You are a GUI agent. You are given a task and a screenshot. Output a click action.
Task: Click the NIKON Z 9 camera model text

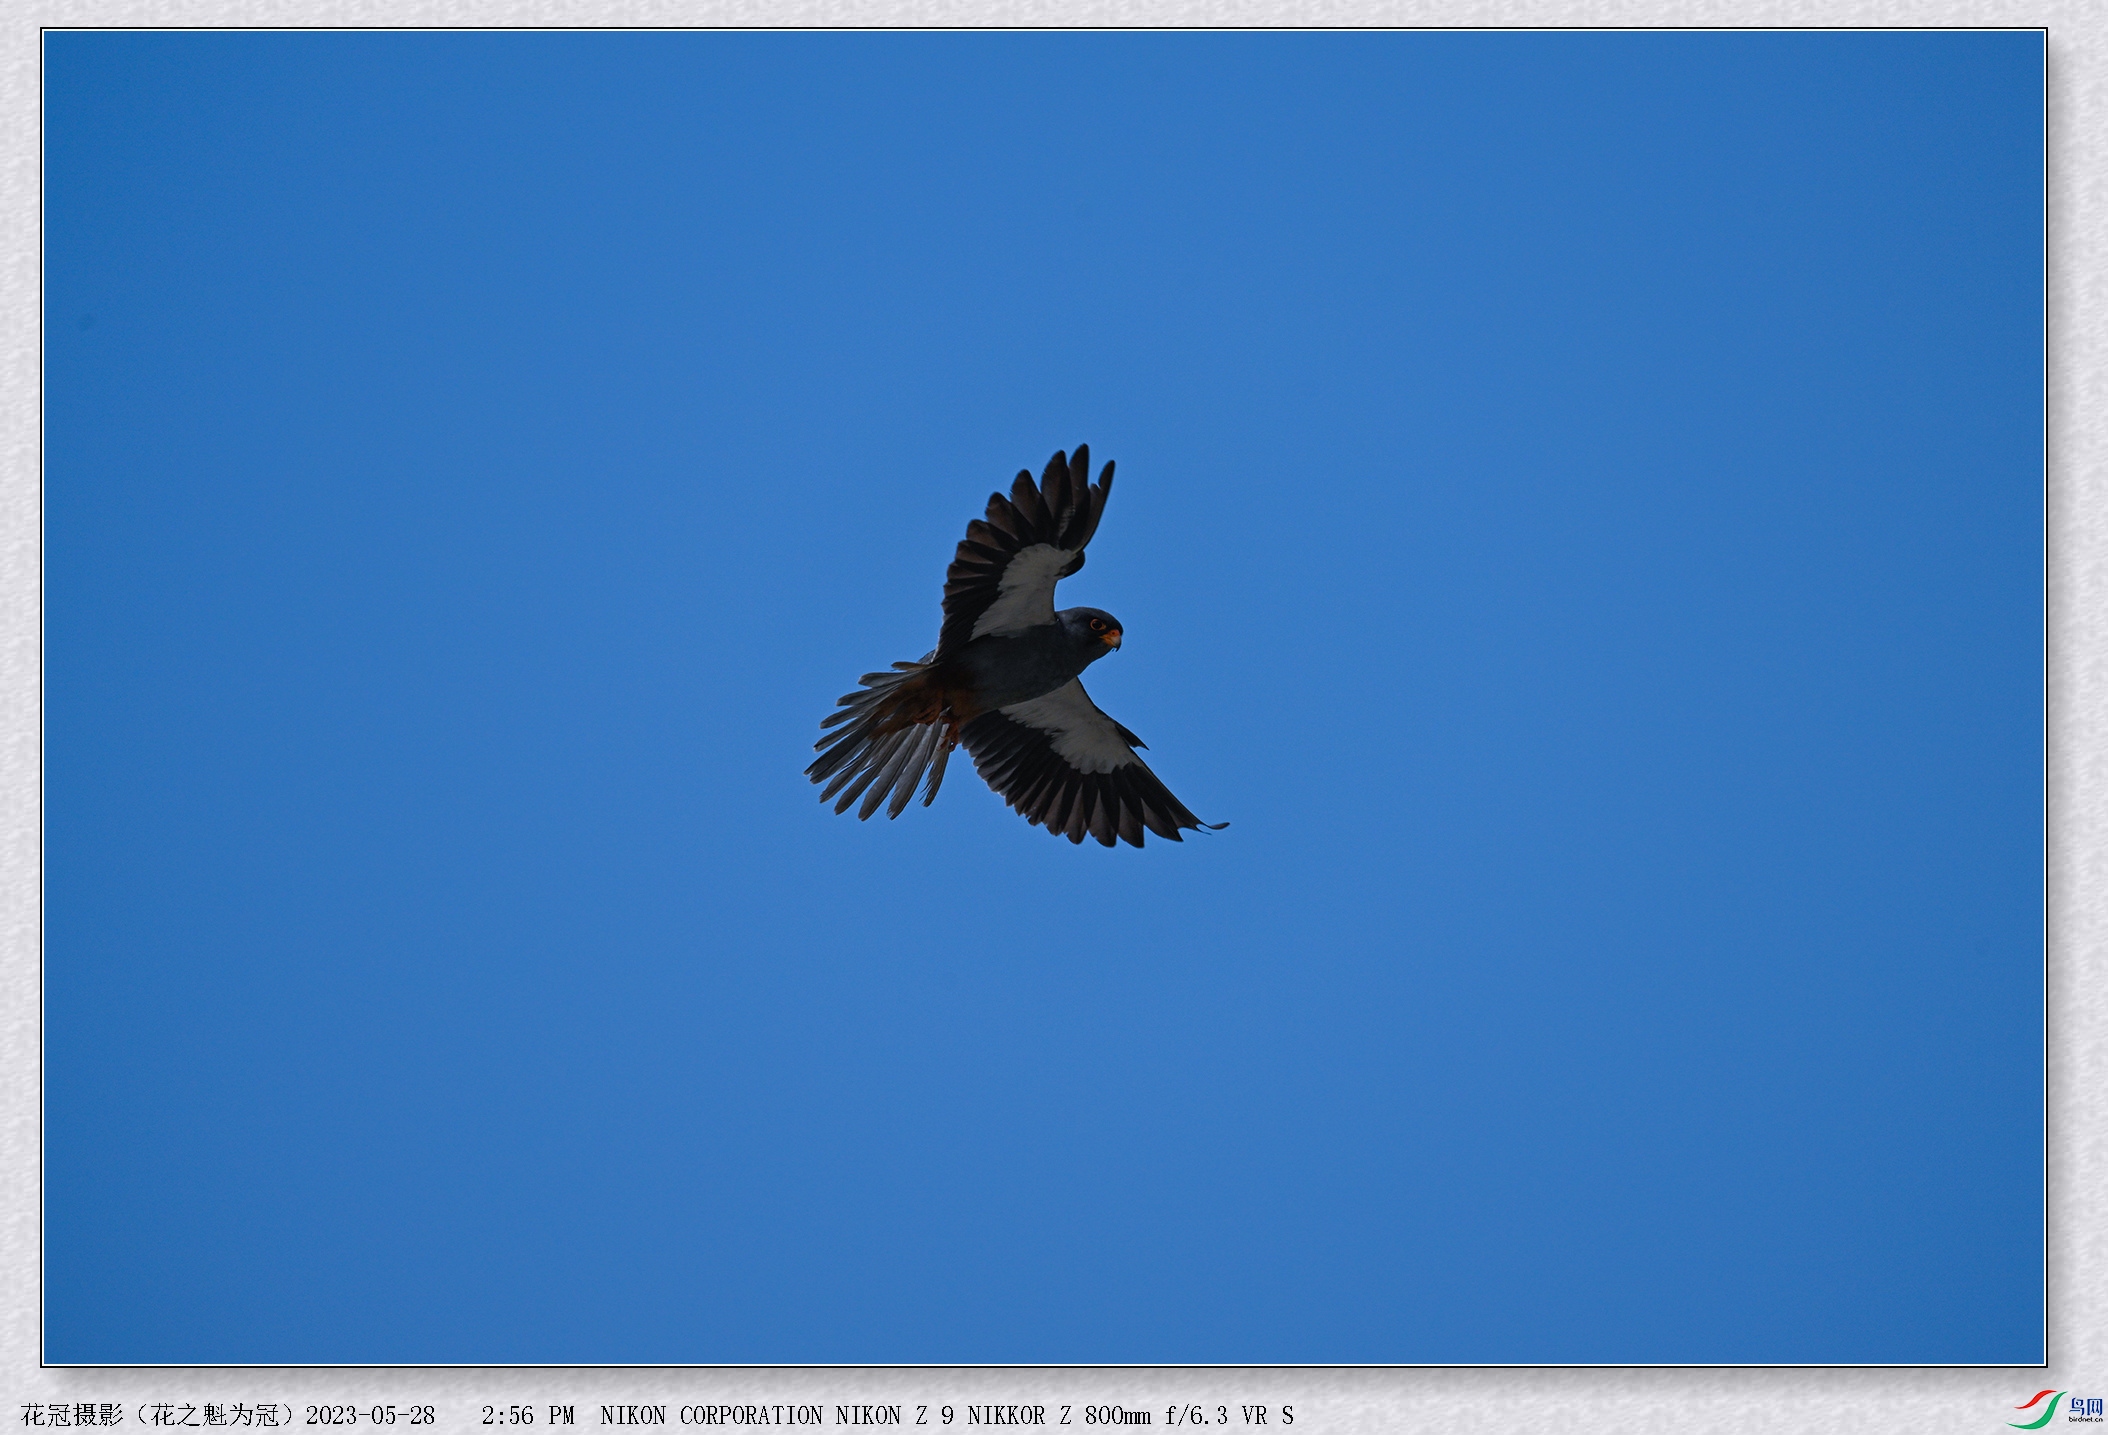tap(894, 1415)
